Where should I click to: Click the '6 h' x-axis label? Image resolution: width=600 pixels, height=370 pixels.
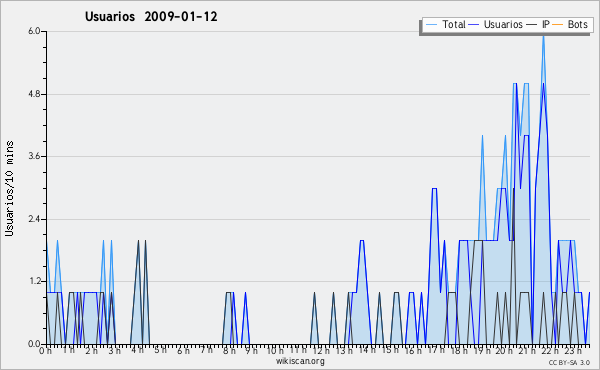[x=183, y=351]
